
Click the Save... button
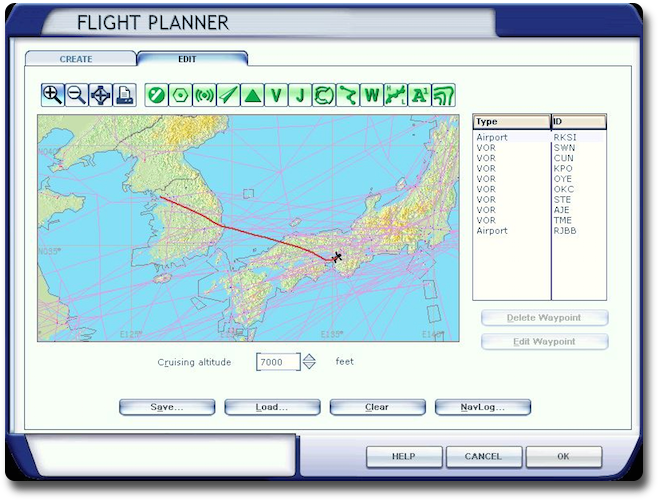[x=167, y=407]
